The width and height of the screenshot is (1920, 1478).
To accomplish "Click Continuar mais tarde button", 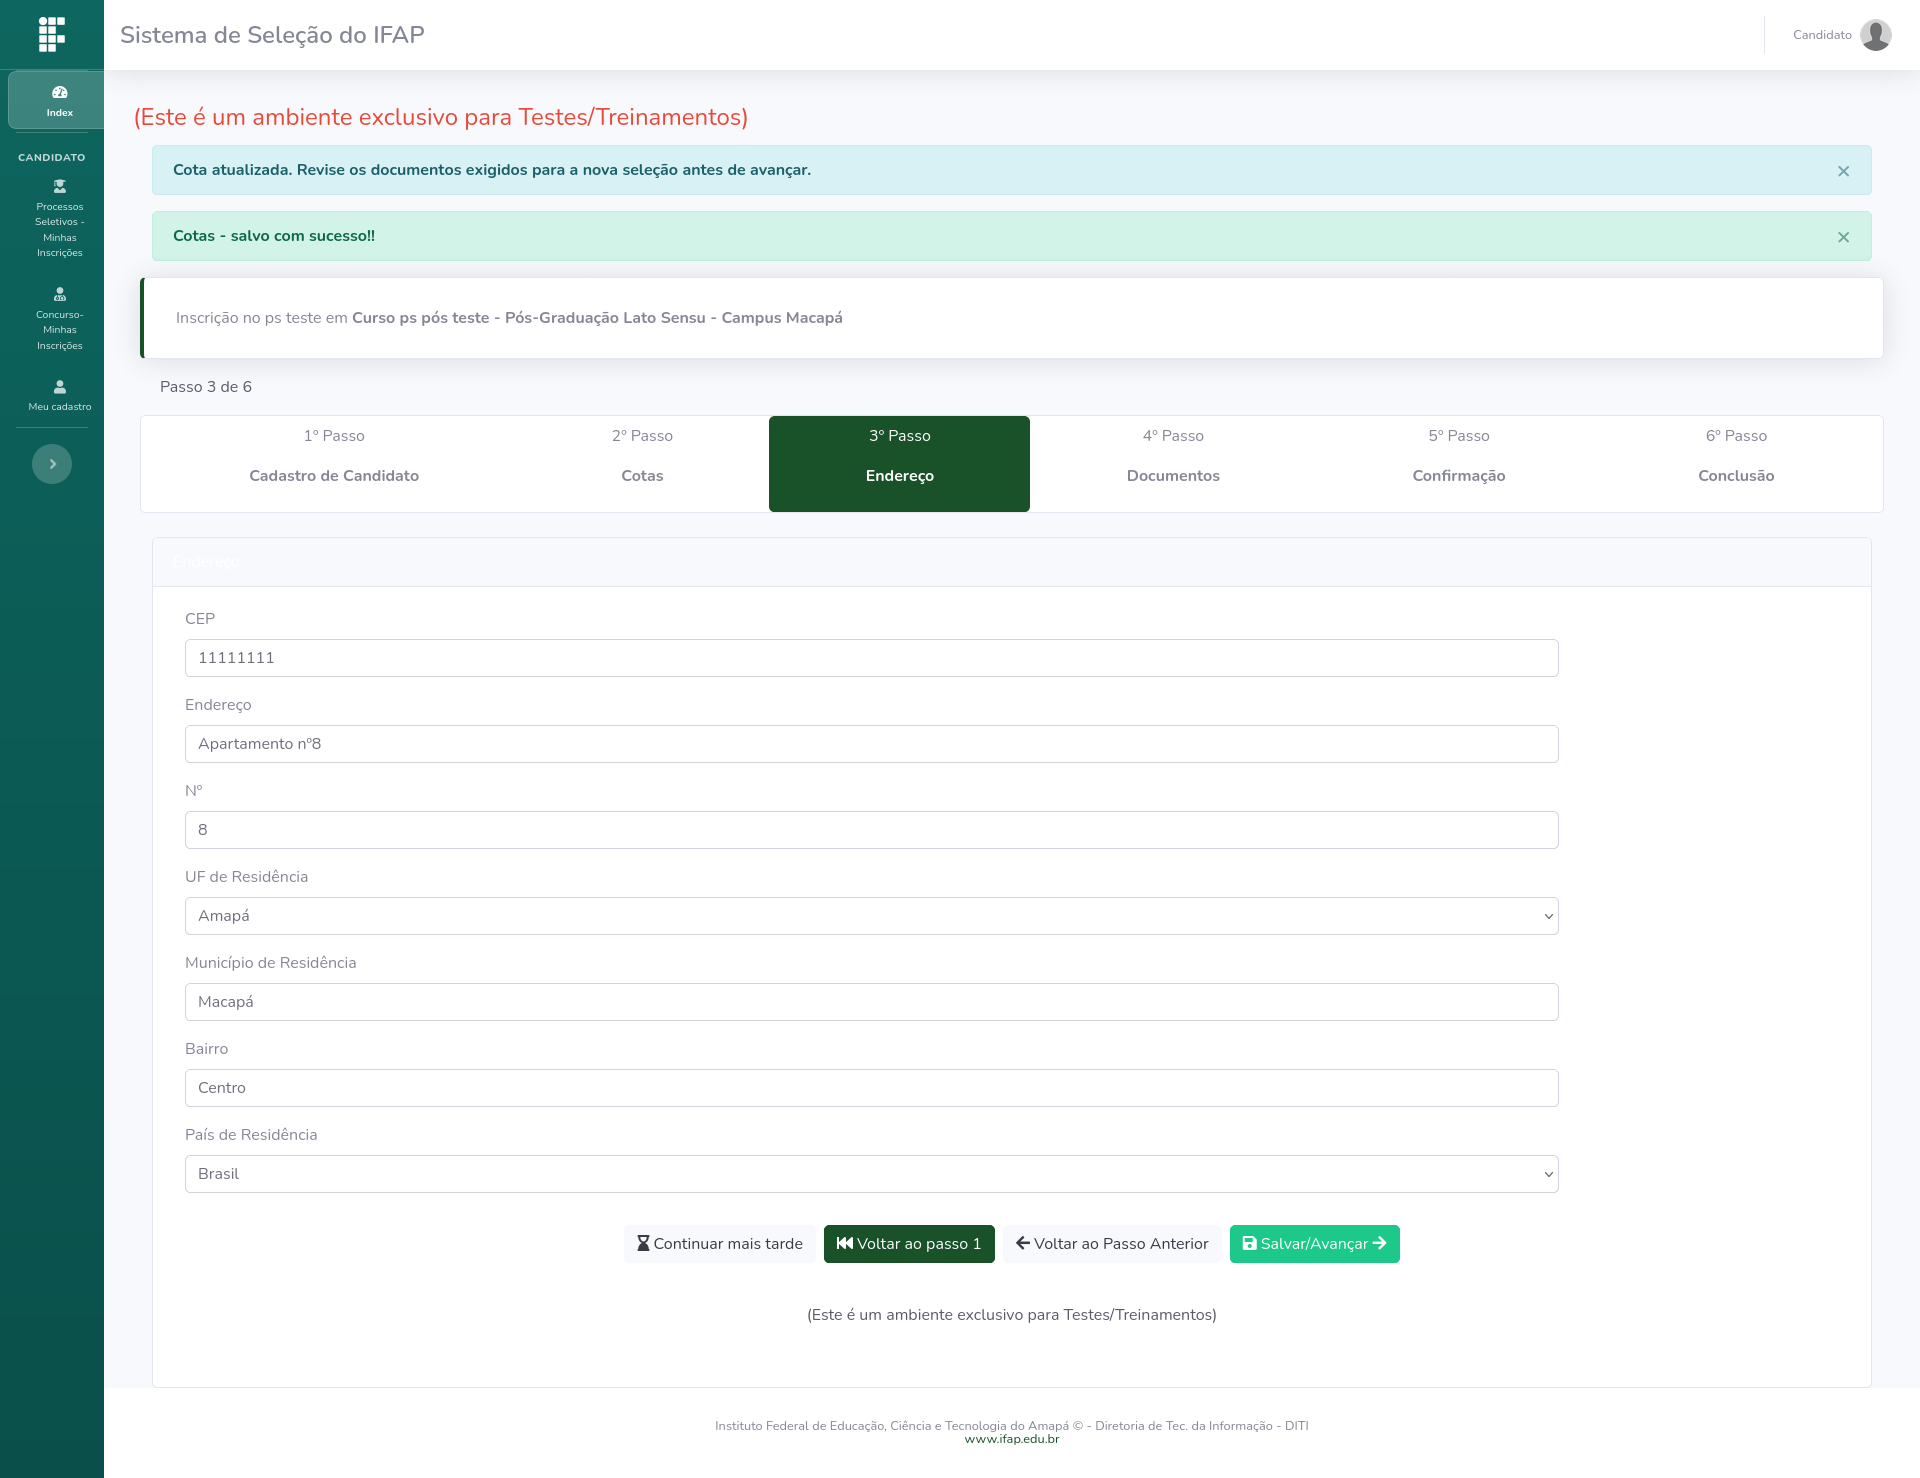I will pyautogui.click(x=720, y=1244).
